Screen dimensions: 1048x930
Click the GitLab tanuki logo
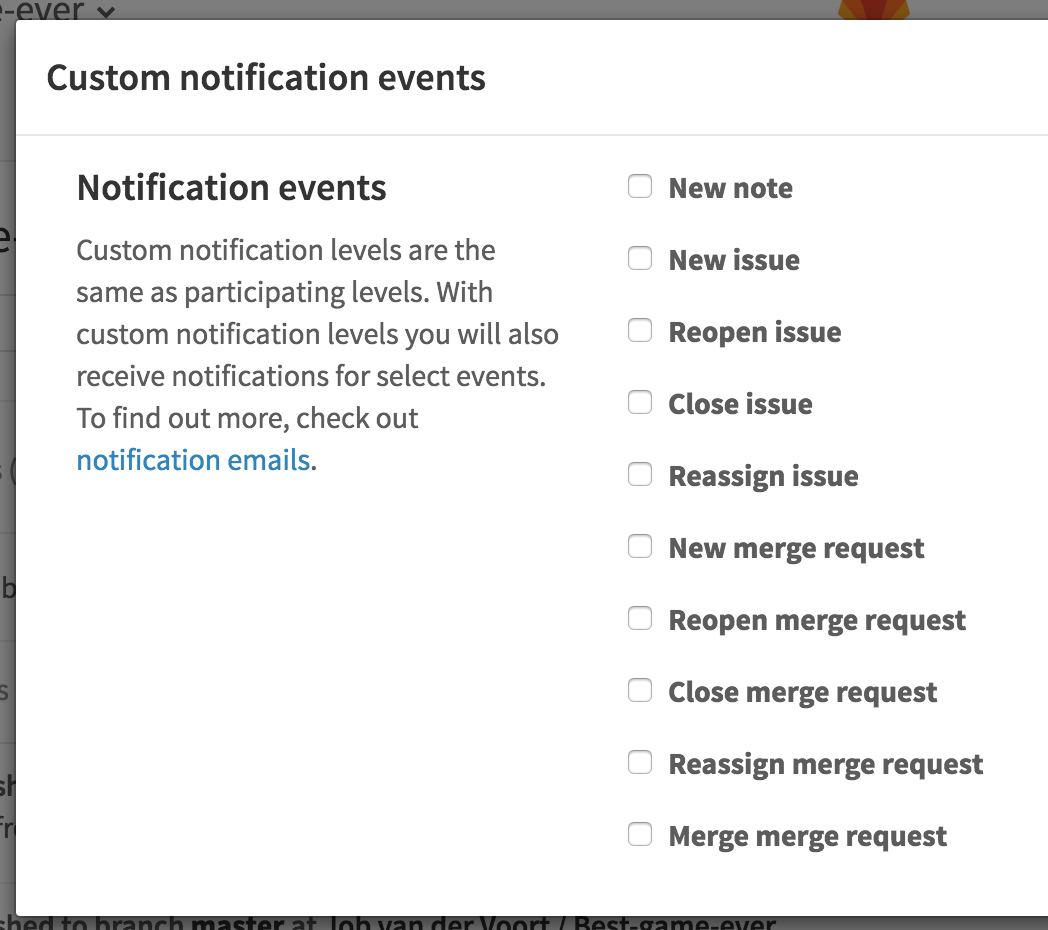[x=874, y=10]
